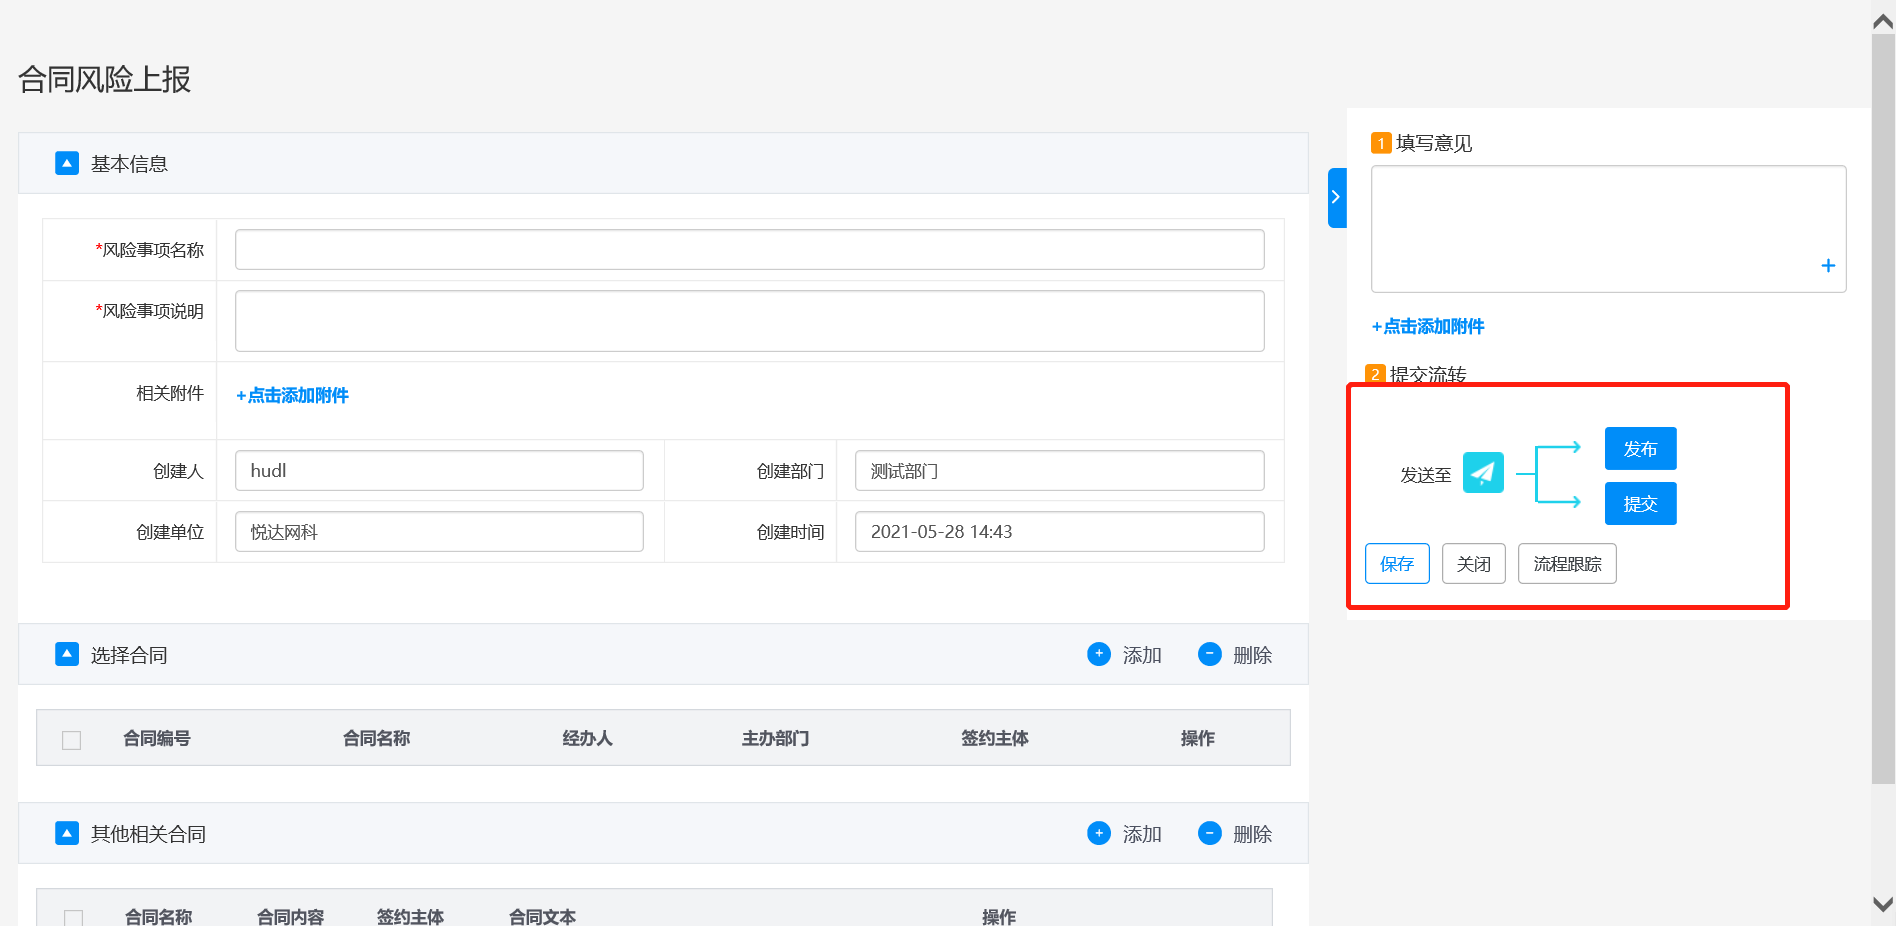Focus the 风险事项名称 input field
Viewport: 1896px width, 926px height.
tap(749, 250)
